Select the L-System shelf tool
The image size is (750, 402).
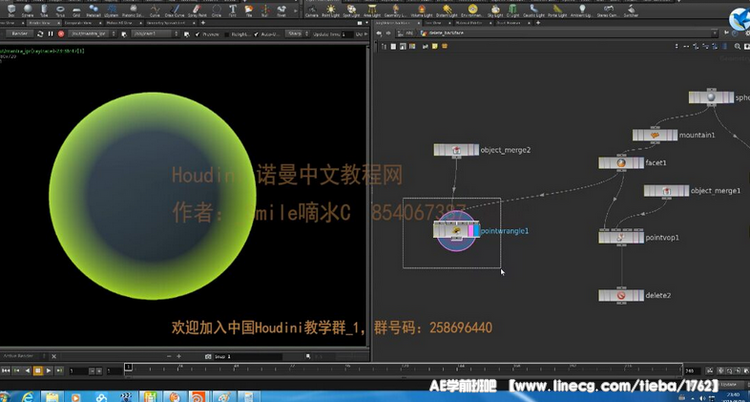pos(111,10)
